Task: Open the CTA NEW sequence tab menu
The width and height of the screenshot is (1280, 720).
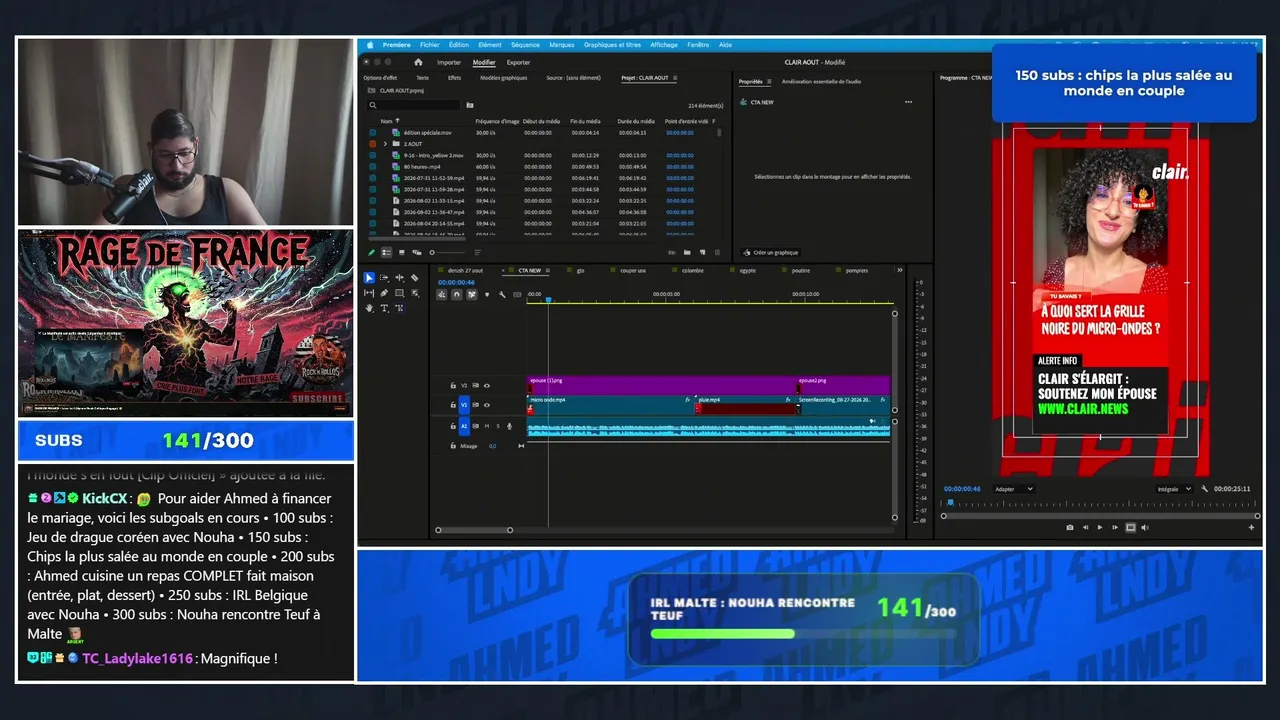Action: tap(550, 270)
